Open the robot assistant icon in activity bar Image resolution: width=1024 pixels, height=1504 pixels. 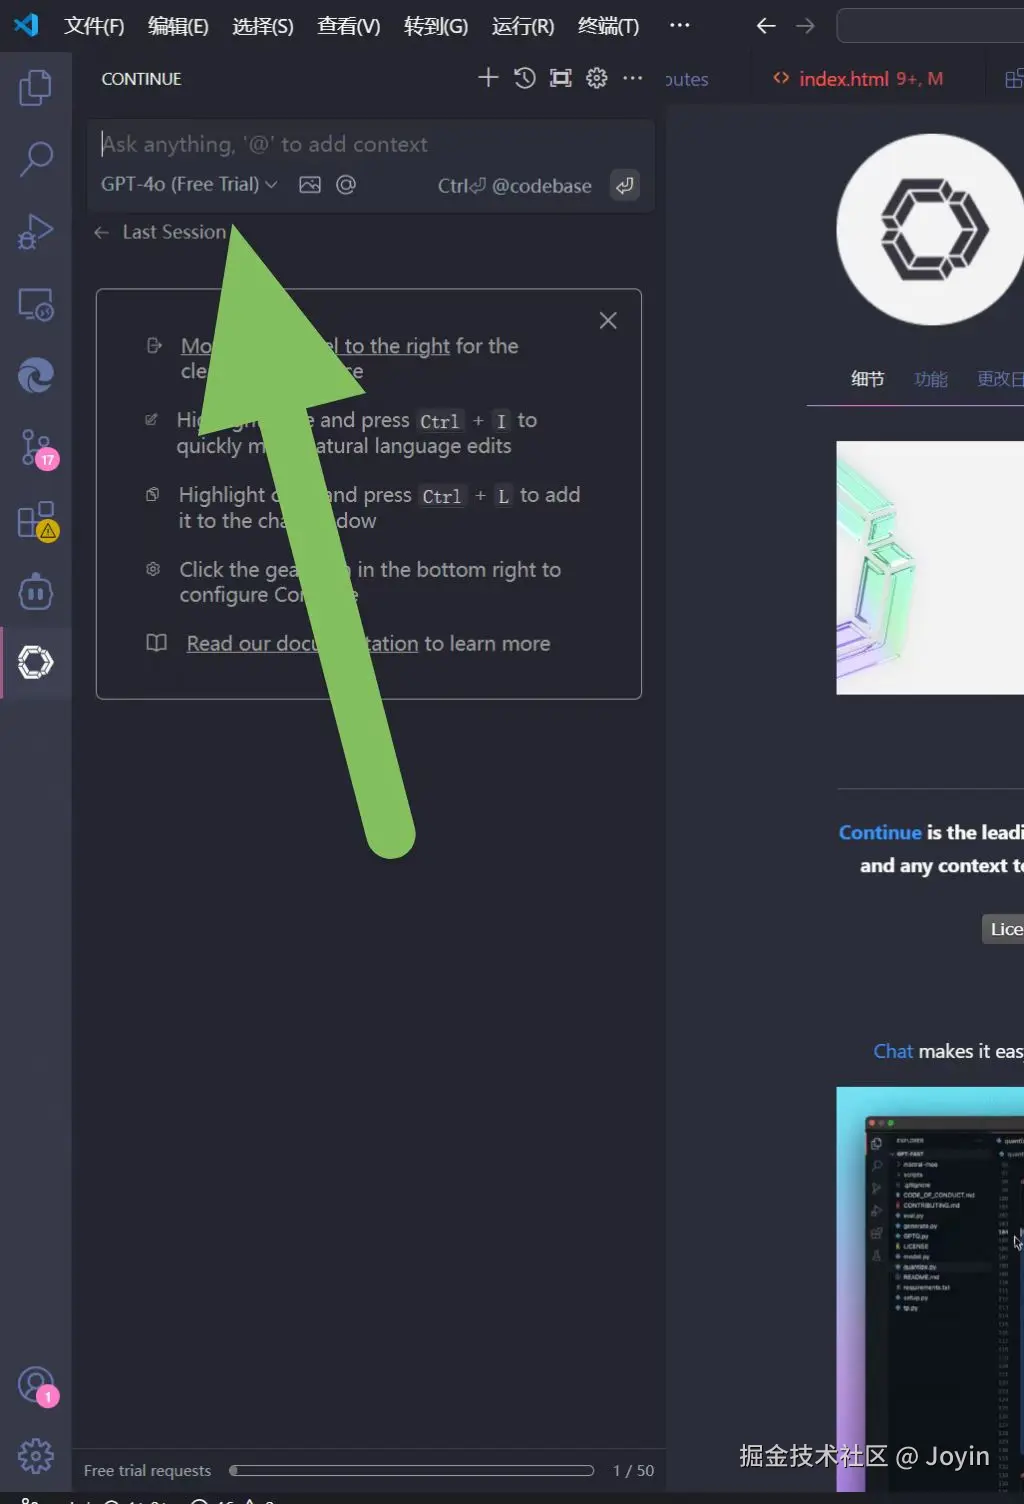click(x=35, y=592)
